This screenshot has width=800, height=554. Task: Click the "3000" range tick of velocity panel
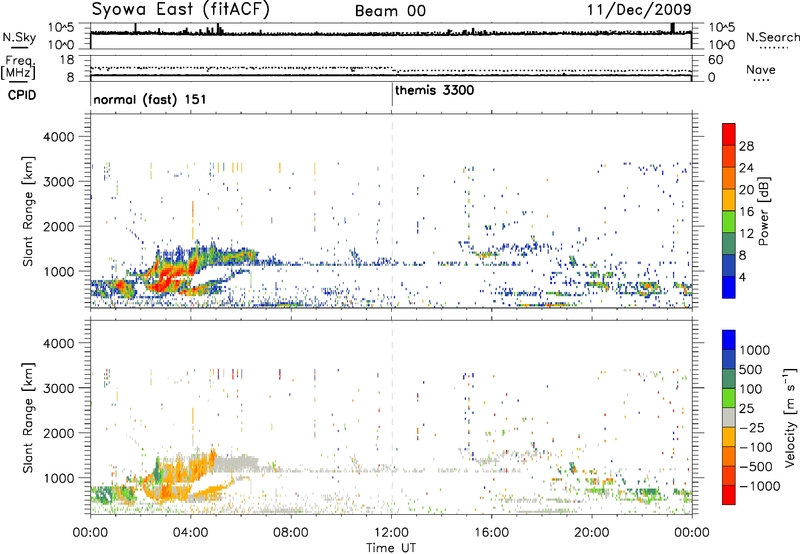[x=59, y=388]
